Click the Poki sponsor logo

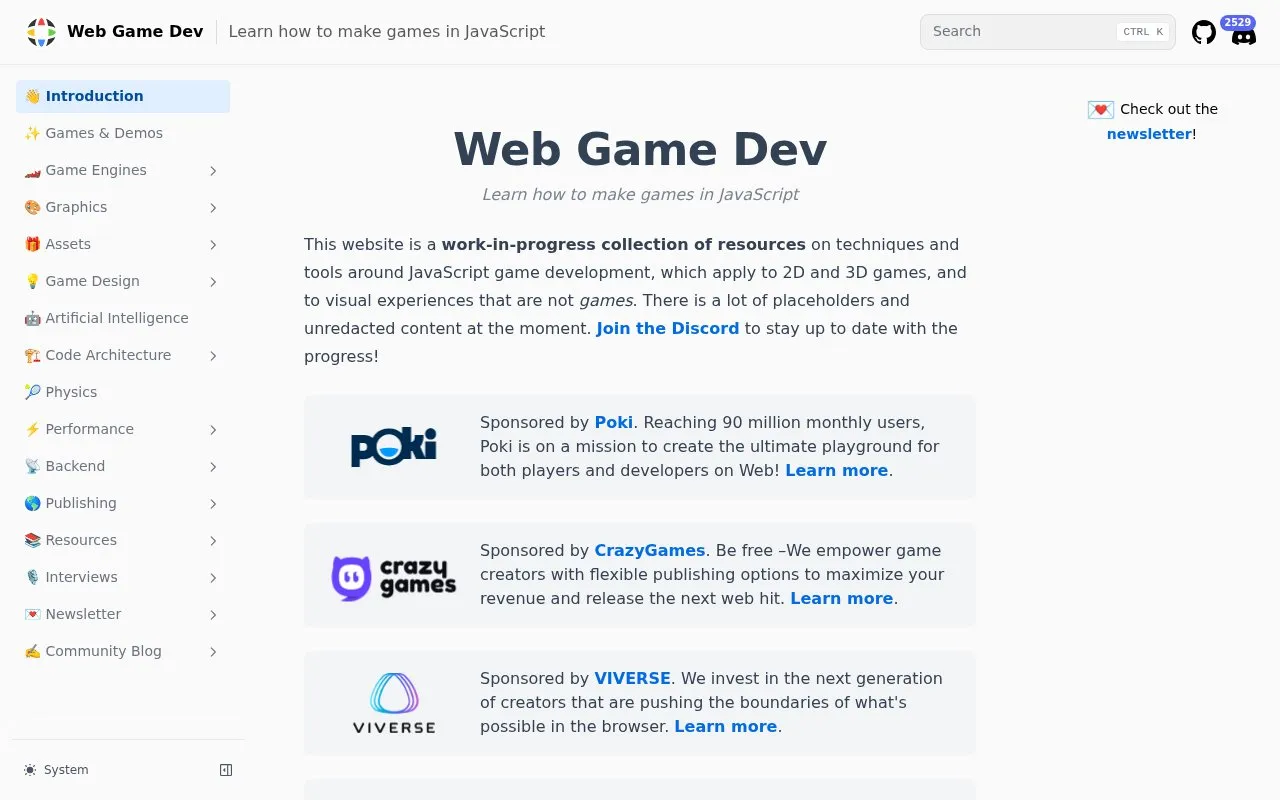click(393, 447)
